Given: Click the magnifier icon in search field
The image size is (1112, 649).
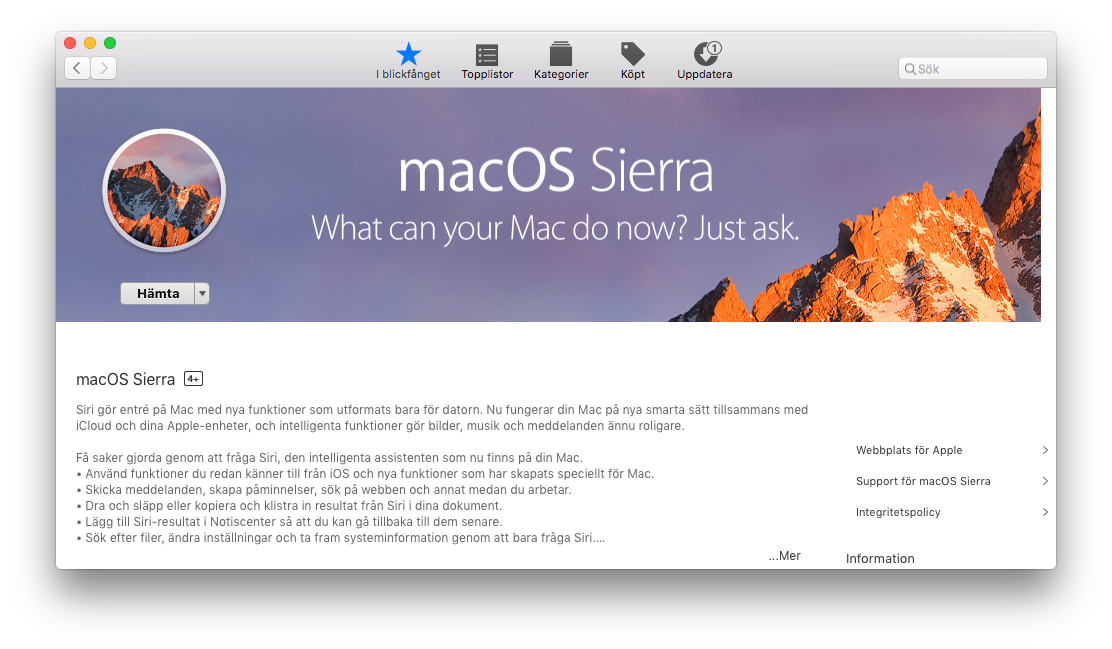Looking at the screenshot, I should coord(910,69).
